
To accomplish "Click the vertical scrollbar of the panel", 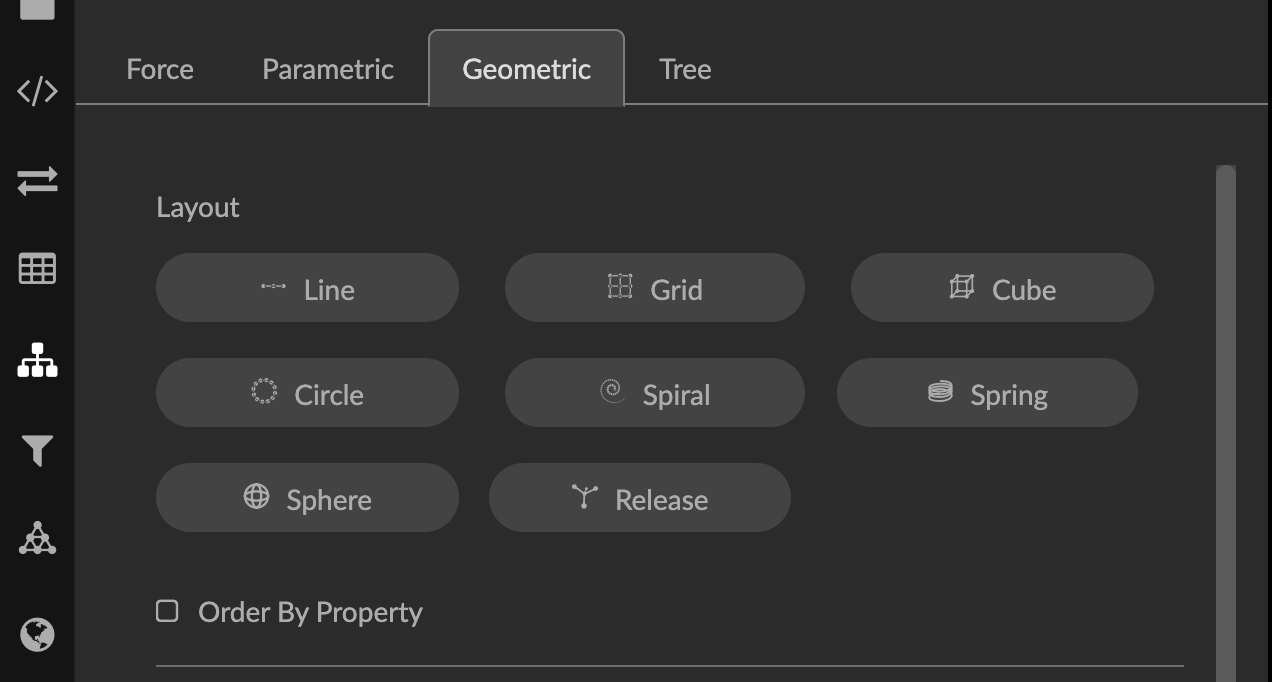I will (x=1225, y=420).
